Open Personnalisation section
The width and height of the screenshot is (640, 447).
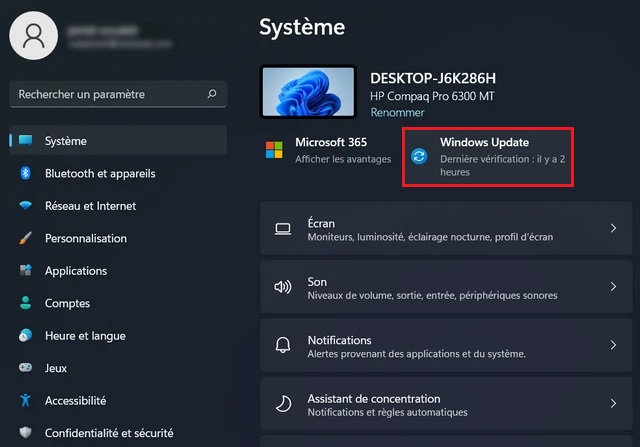pyautogui.click(x=118, y=238)
